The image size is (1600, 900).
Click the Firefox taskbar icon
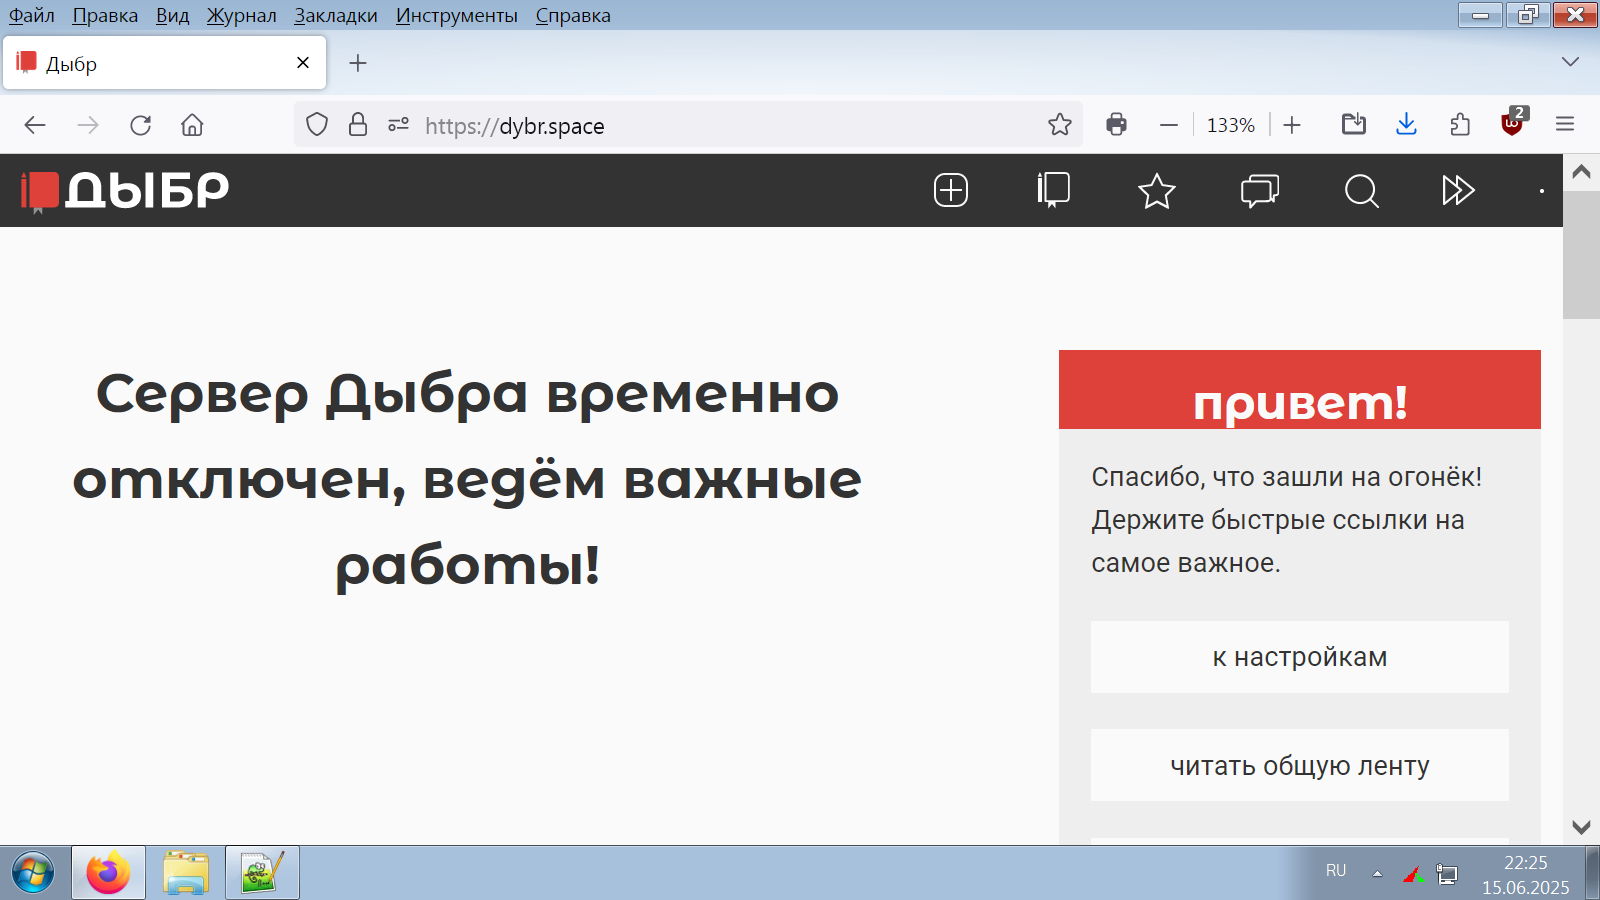coord(108,873)
